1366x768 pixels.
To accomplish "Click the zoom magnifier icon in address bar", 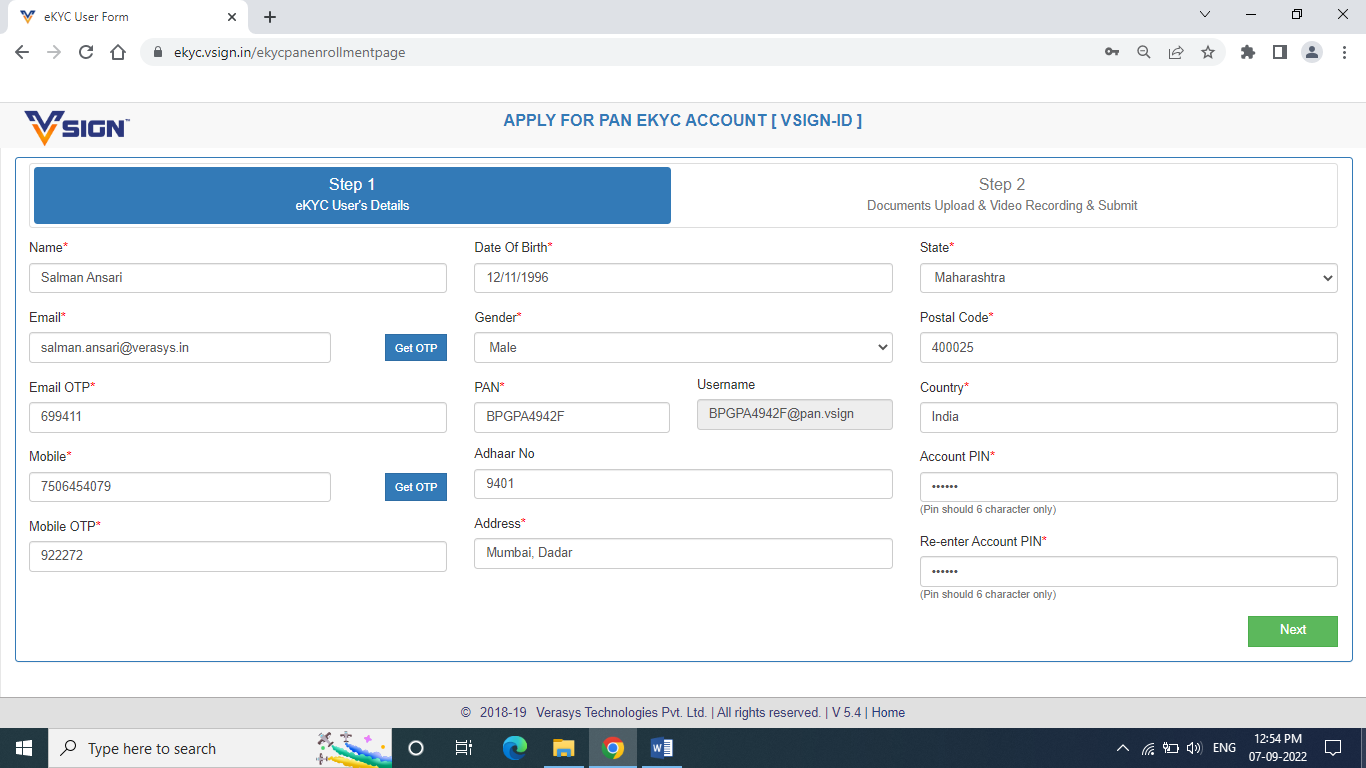I will coord(1144,52).
